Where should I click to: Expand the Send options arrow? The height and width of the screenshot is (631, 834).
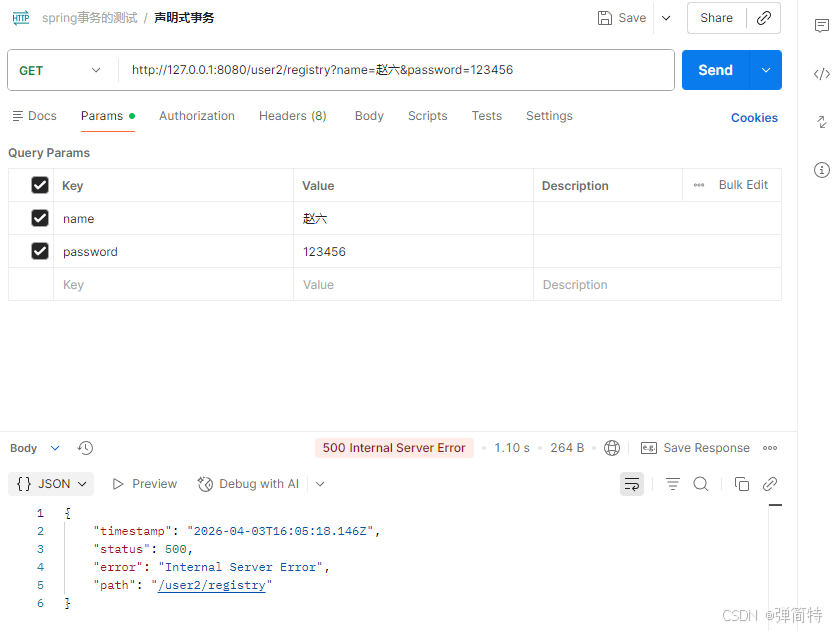[766, 70]
